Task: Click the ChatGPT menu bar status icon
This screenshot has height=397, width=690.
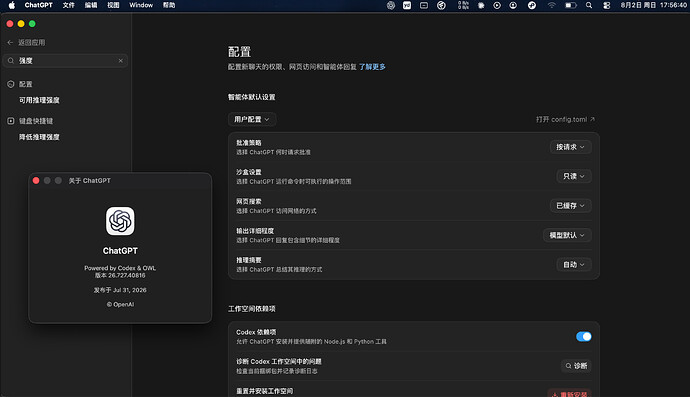Action: 391,5
